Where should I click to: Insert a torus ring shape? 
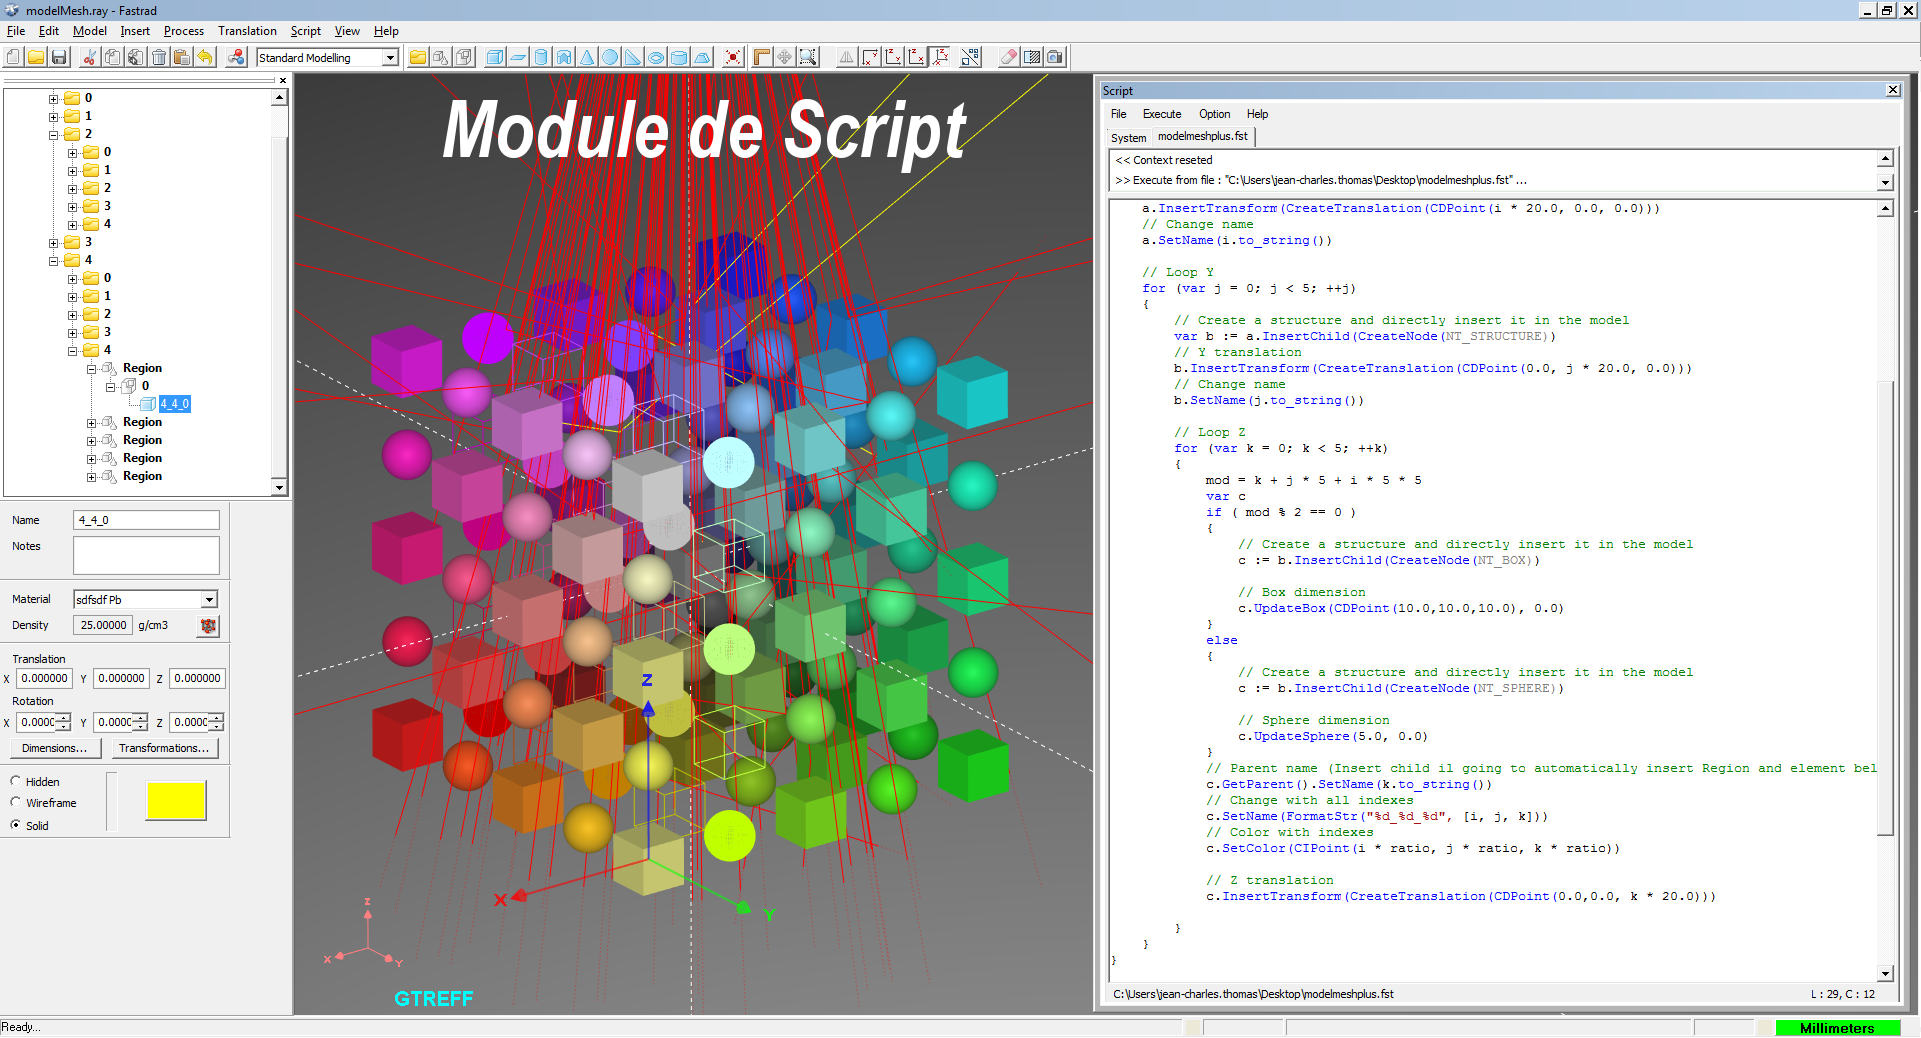656,57
